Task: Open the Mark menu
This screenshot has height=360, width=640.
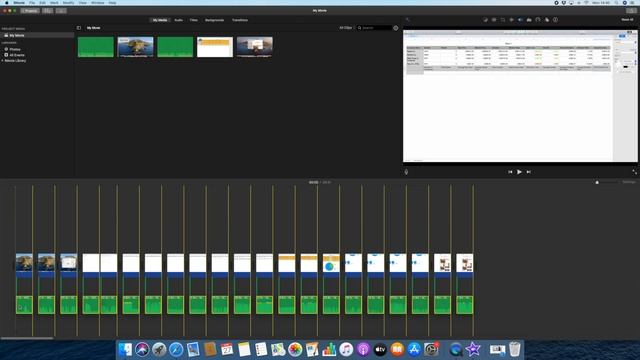Action: (54, 3)
